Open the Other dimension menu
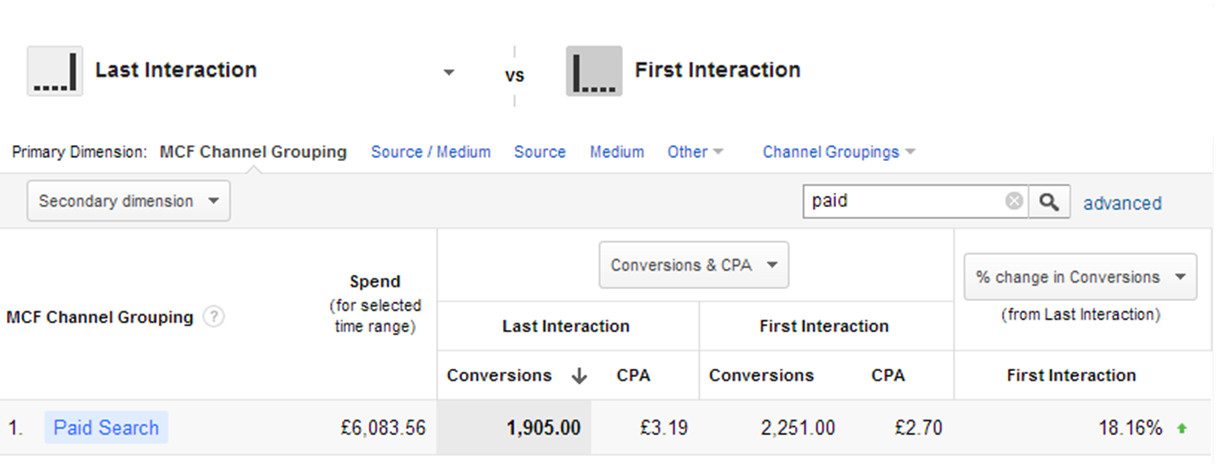 click(695, 152)
